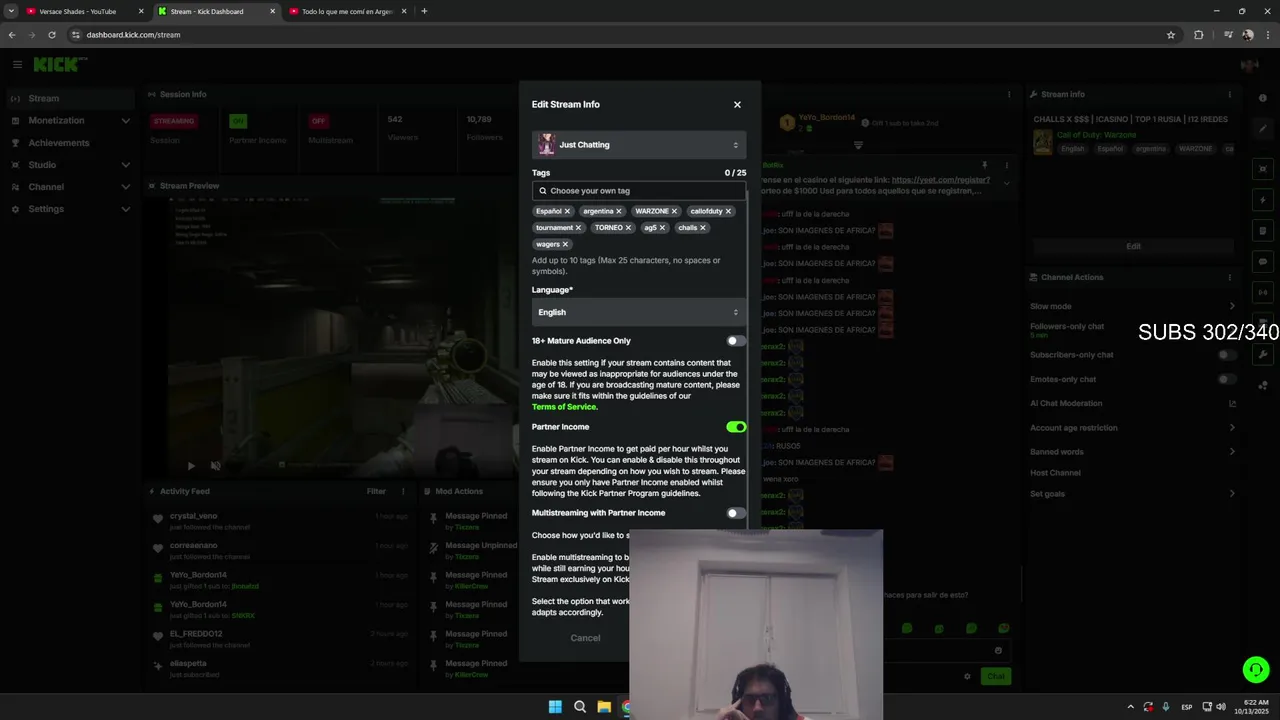Image resolution: width=1280 pixels, height=720 pixels.
Task: Open the Stream Info panel three-dot menu
Action: pyautogui.click(x=1230, y=94)
